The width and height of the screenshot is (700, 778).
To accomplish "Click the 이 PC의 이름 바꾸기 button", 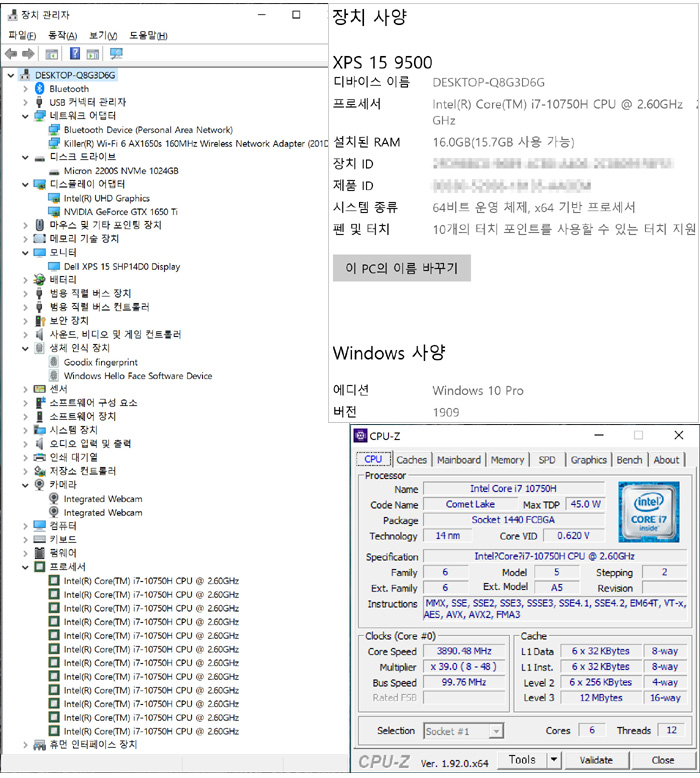I will click(x=401, y=268).
